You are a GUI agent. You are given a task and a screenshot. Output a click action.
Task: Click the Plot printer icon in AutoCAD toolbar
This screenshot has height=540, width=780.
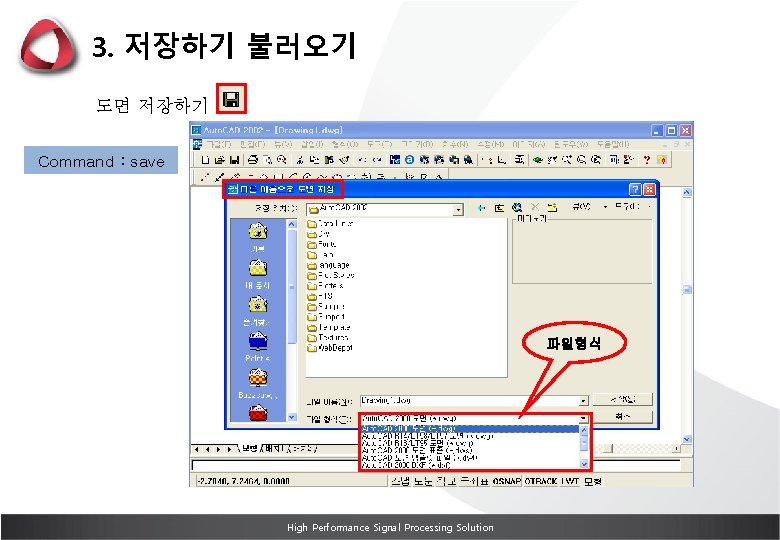(253, 160)
